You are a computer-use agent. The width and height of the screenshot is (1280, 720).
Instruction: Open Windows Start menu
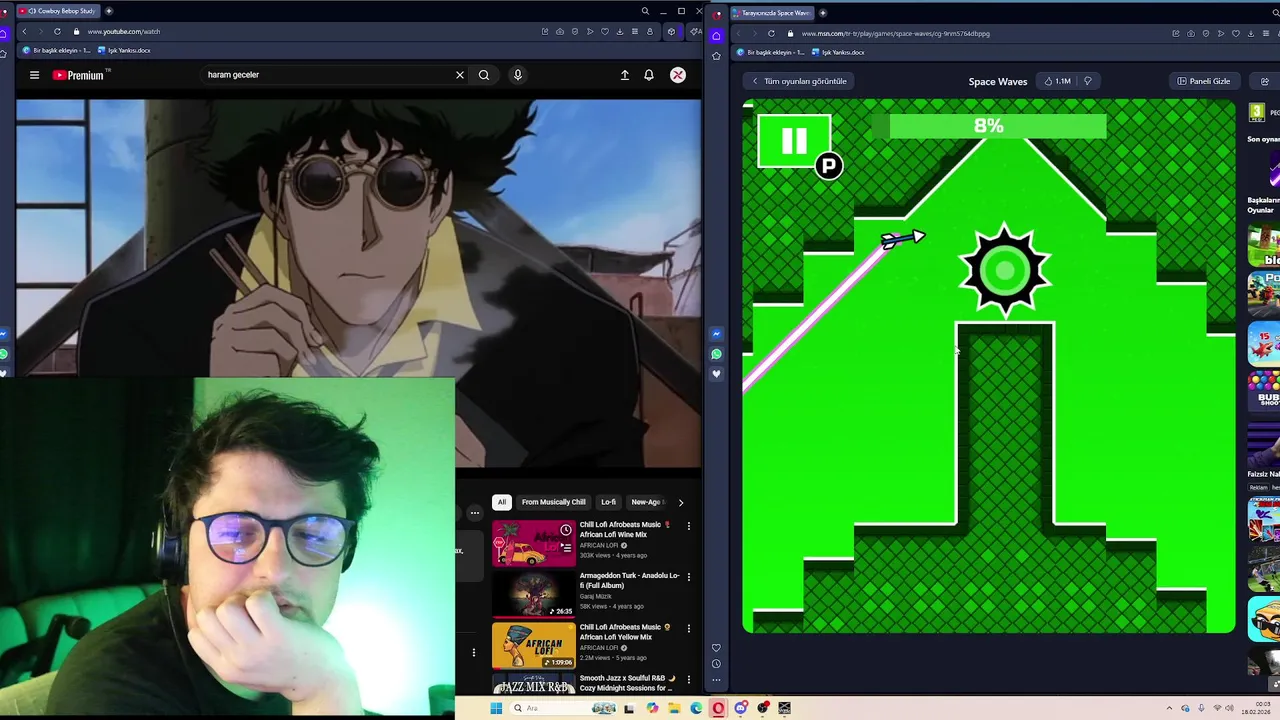[496, 708]
